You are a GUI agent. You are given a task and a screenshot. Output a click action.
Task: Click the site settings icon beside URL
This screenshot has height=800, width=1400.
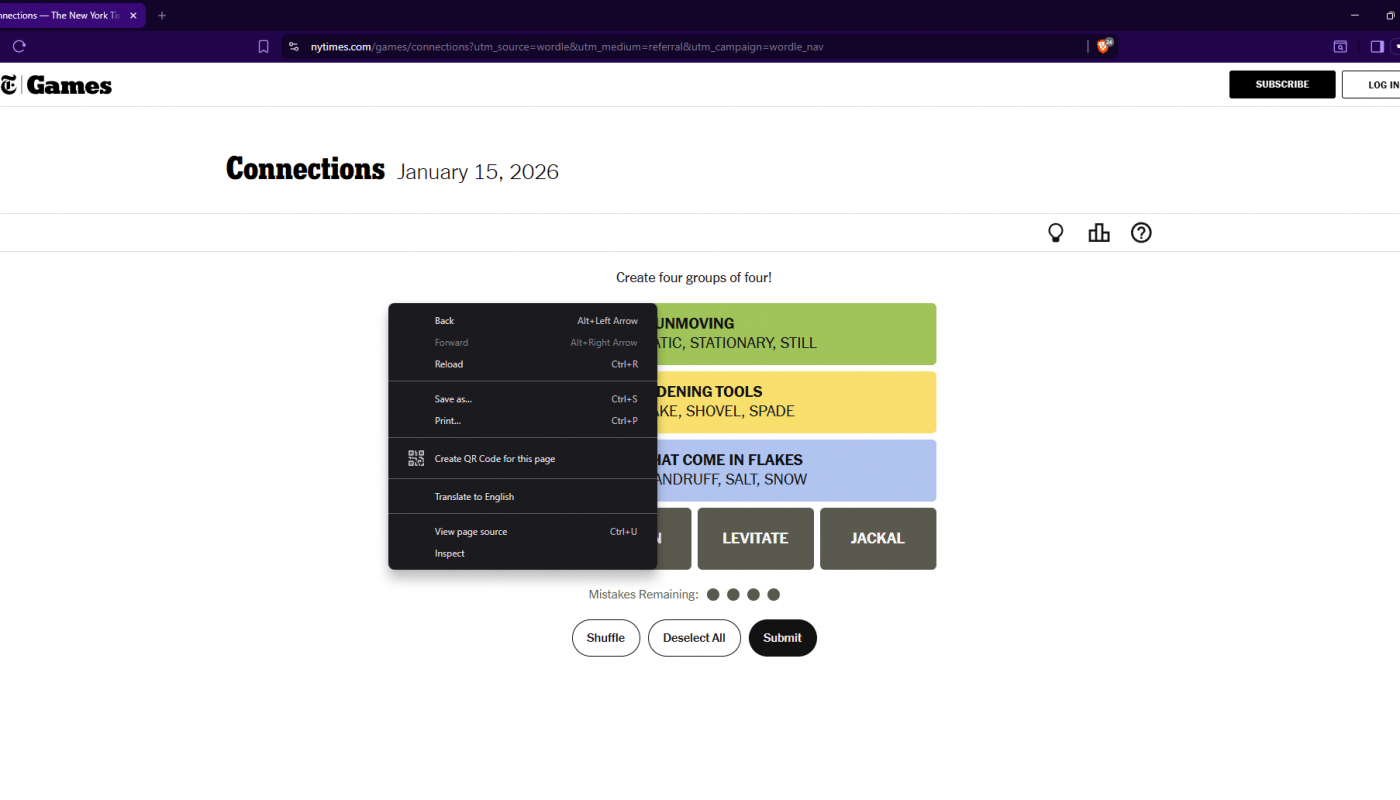coord(293,46)
